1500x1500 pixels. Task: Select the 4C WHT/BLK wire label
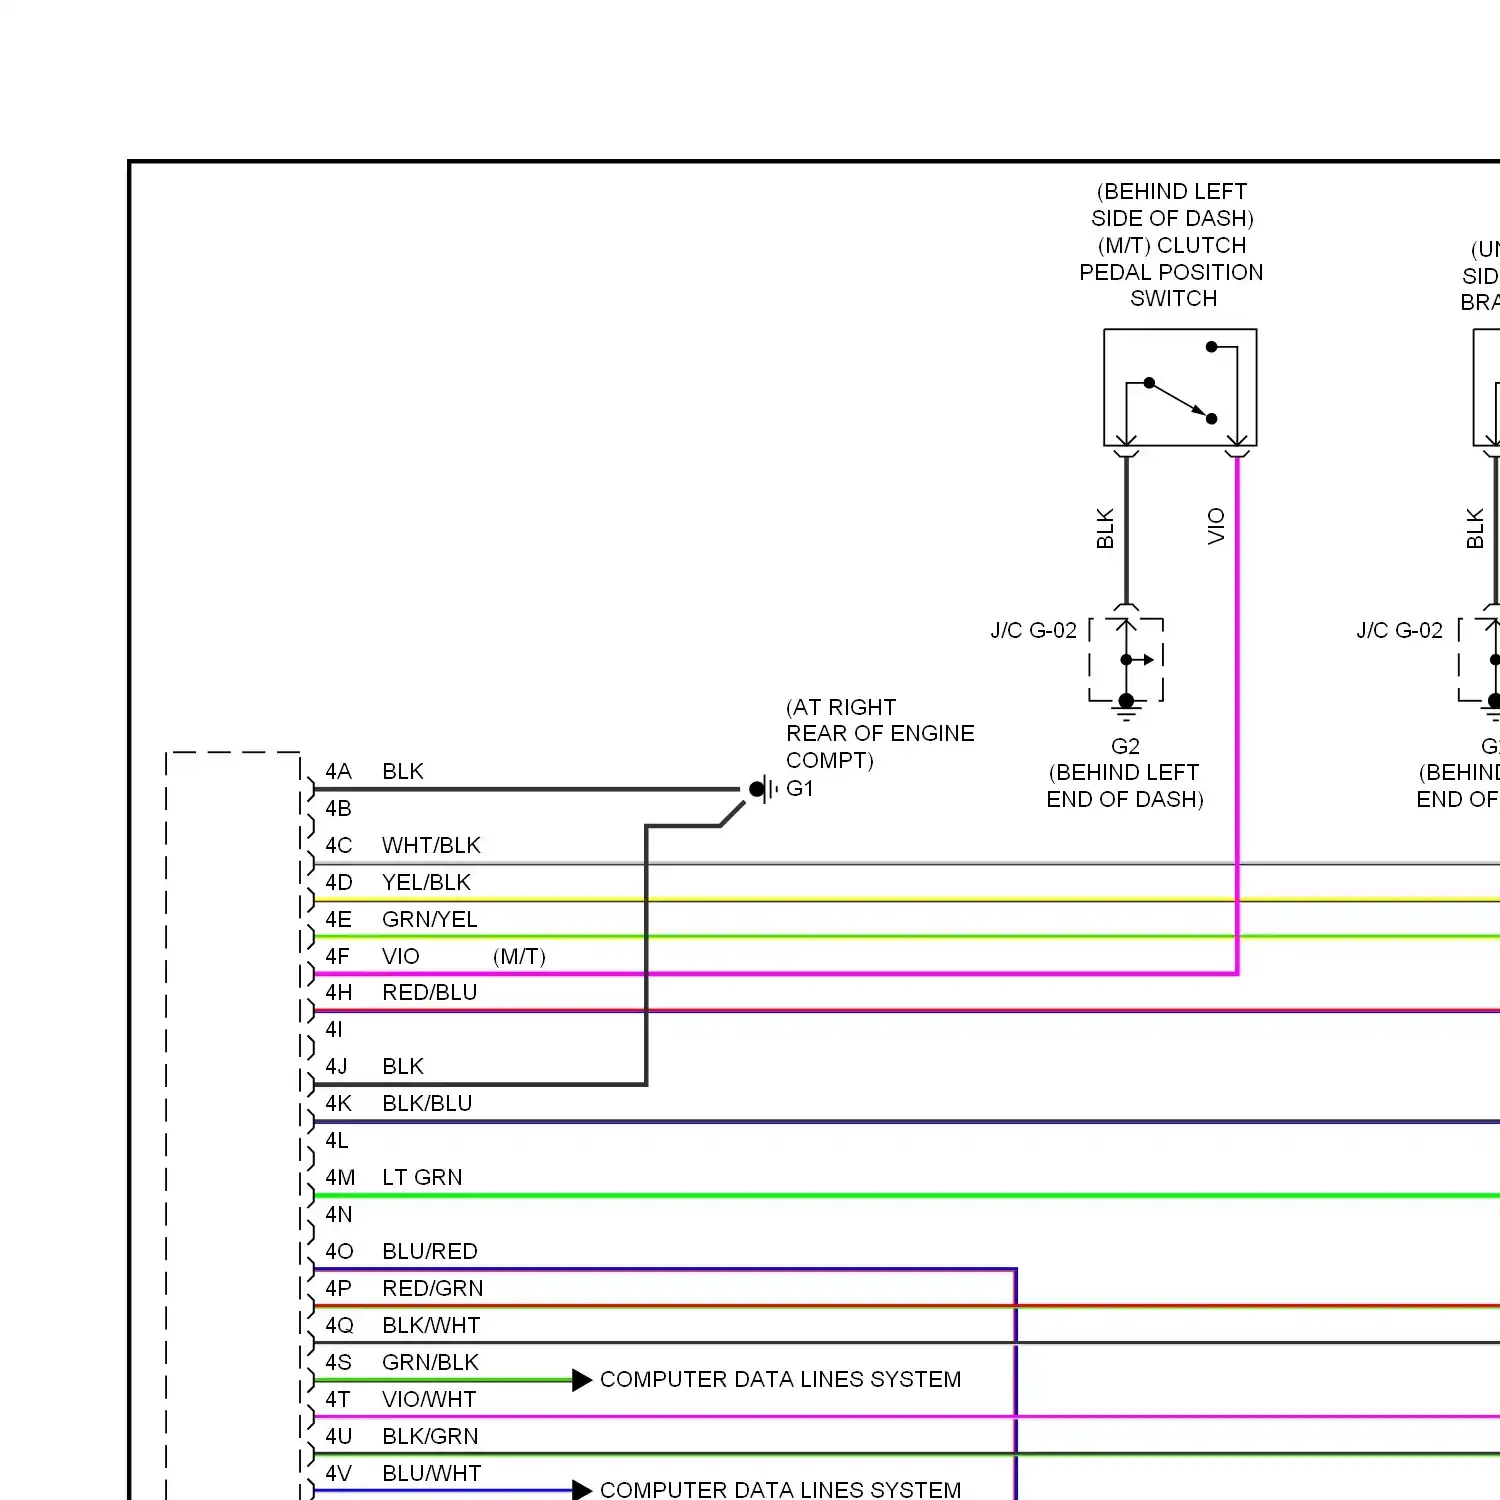click(x=402, y=845)
